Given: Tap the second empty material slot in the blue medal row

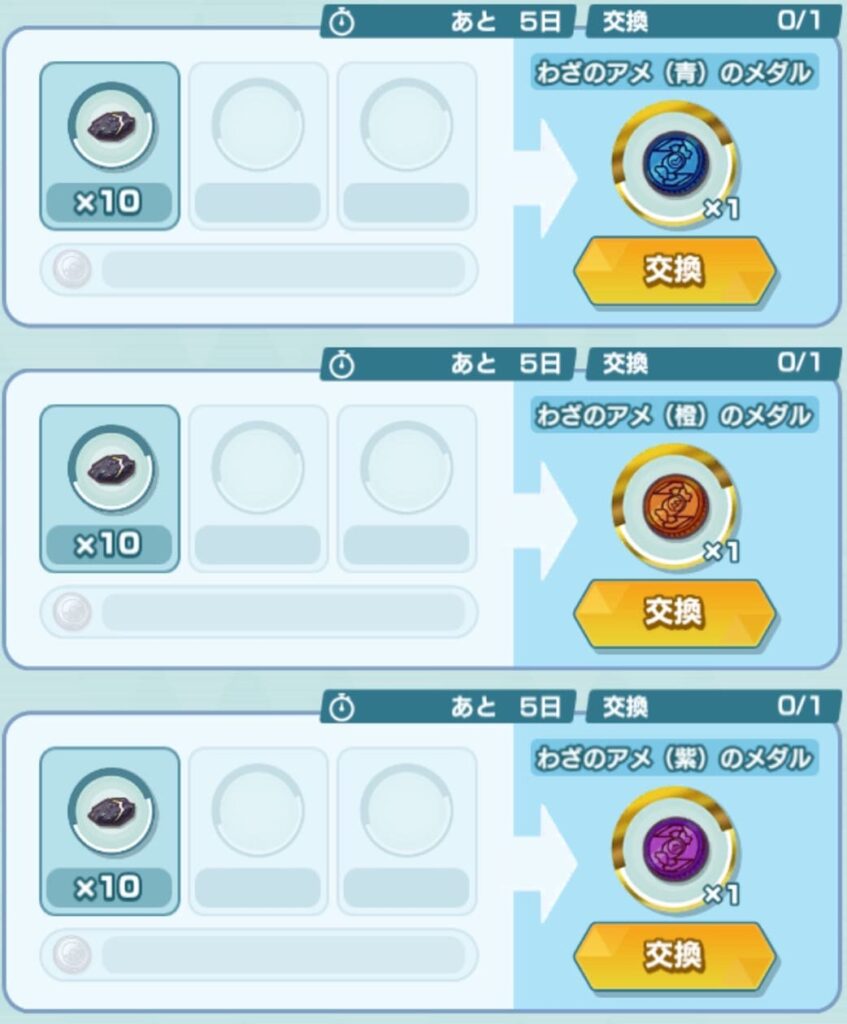Looking at the screenshot, I should pyautogui.click(x=258, y=146).
